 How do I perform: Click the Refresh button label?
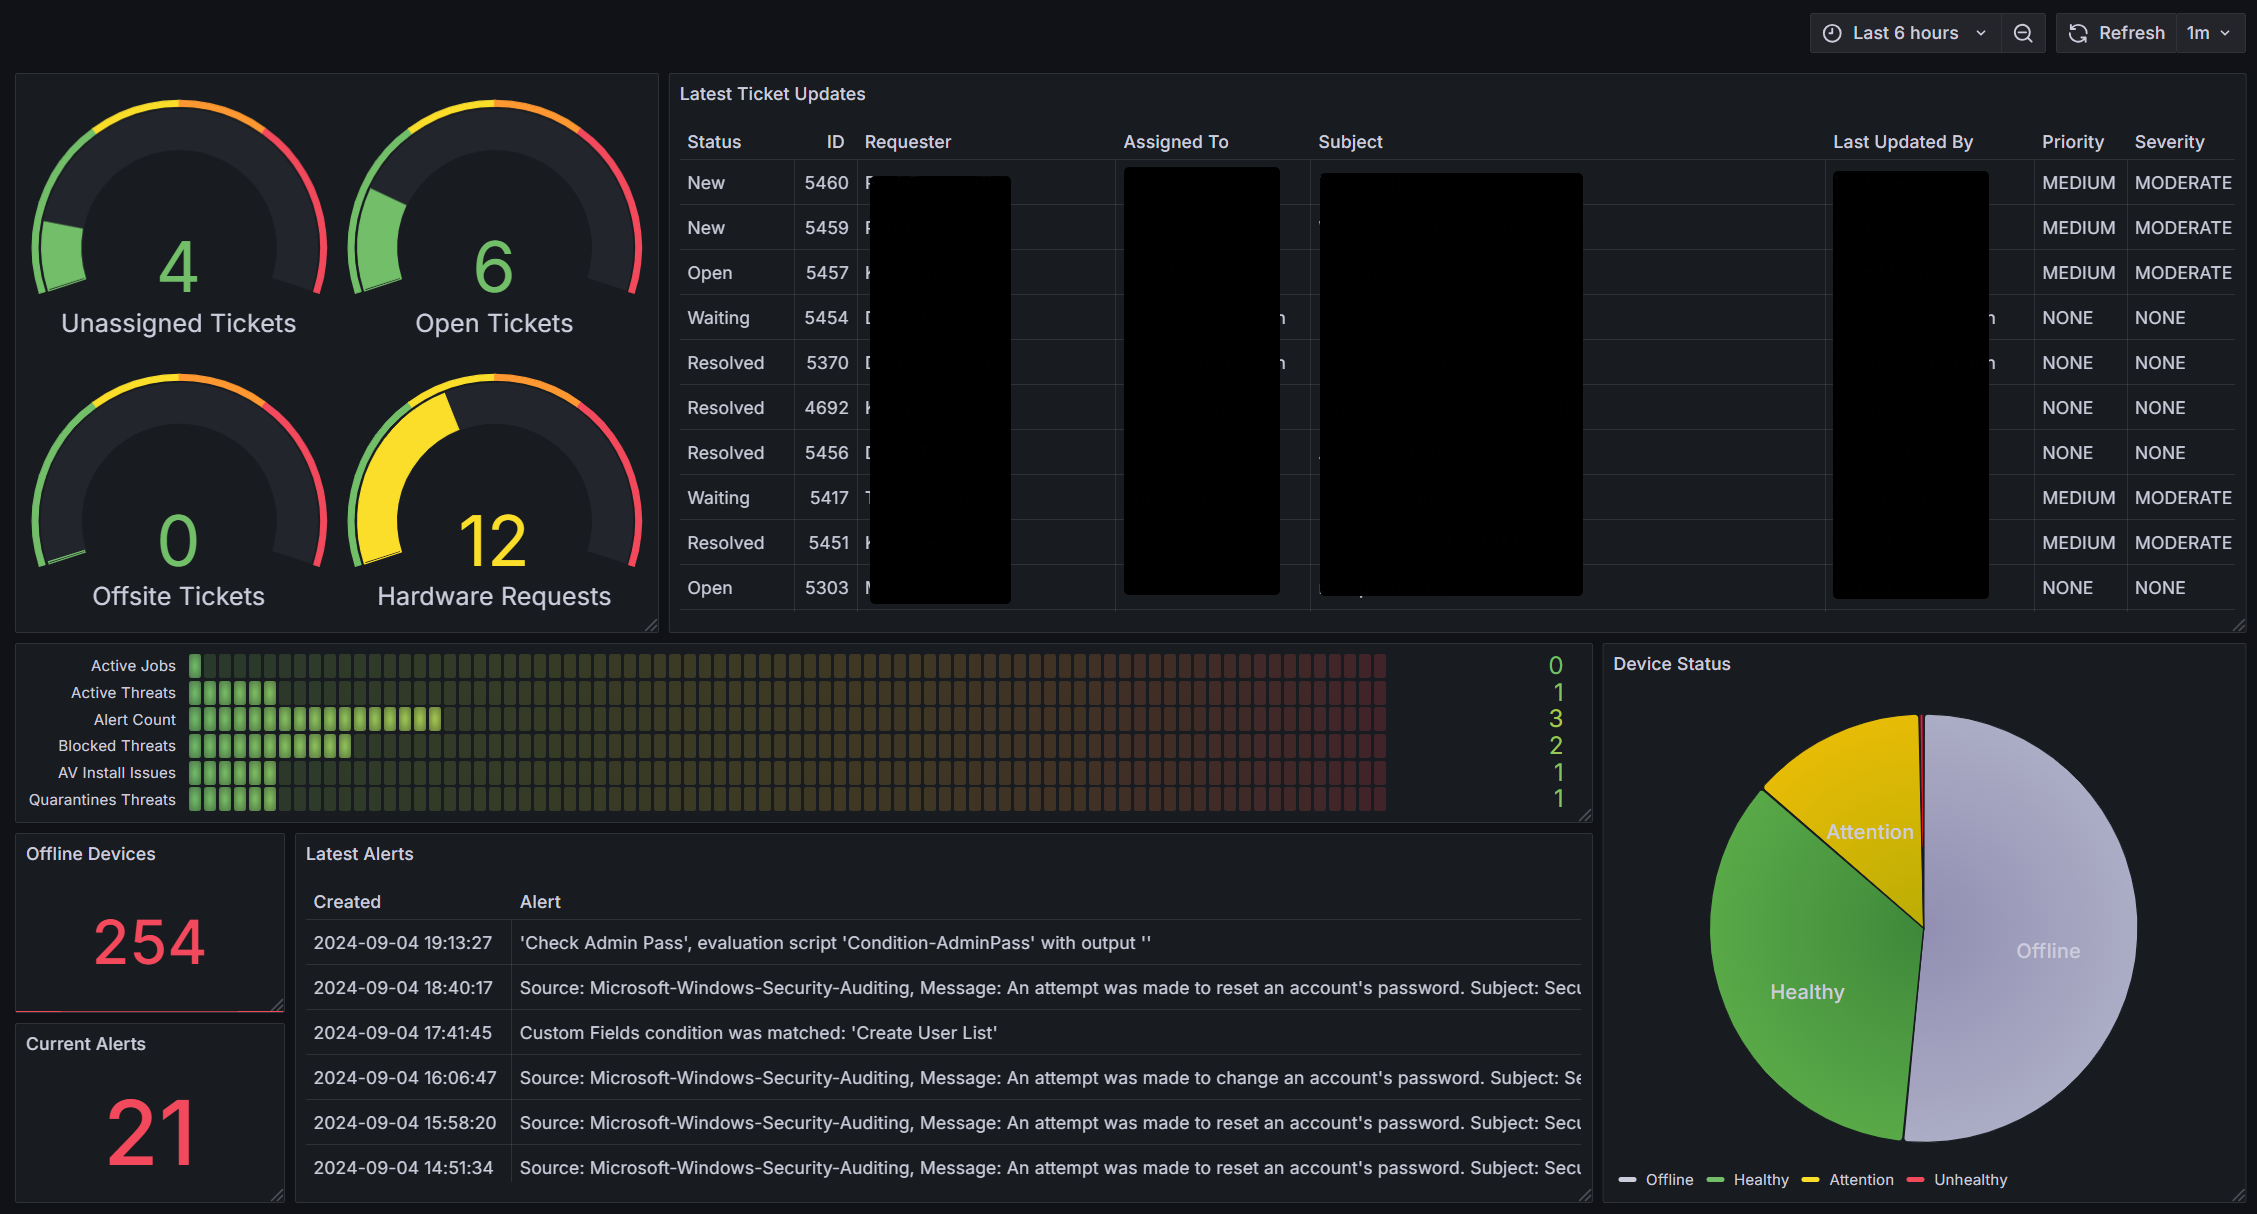pos(2131,33)
